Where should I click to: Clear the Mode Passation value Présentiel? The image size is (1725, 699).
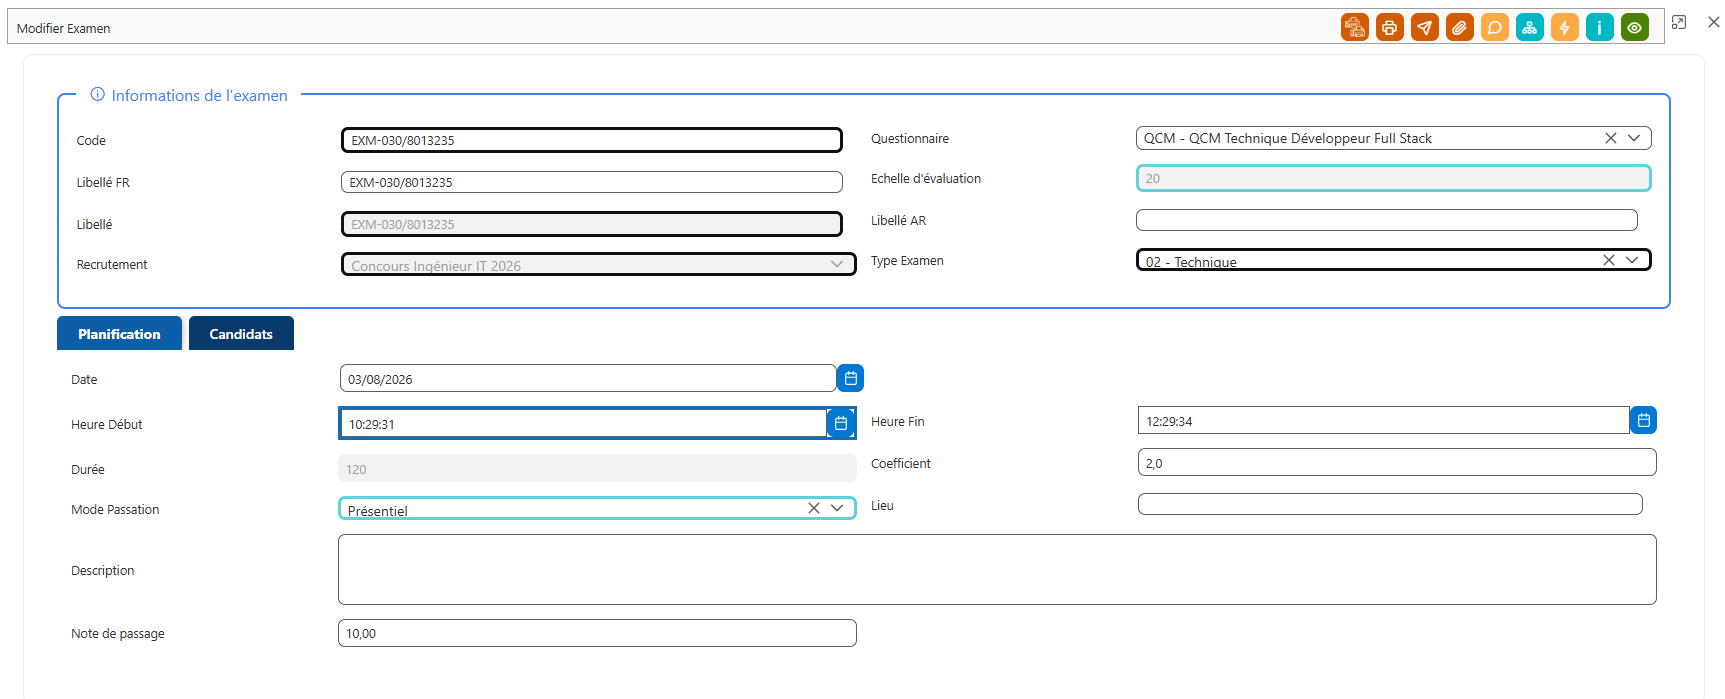(x=813, y=508)
